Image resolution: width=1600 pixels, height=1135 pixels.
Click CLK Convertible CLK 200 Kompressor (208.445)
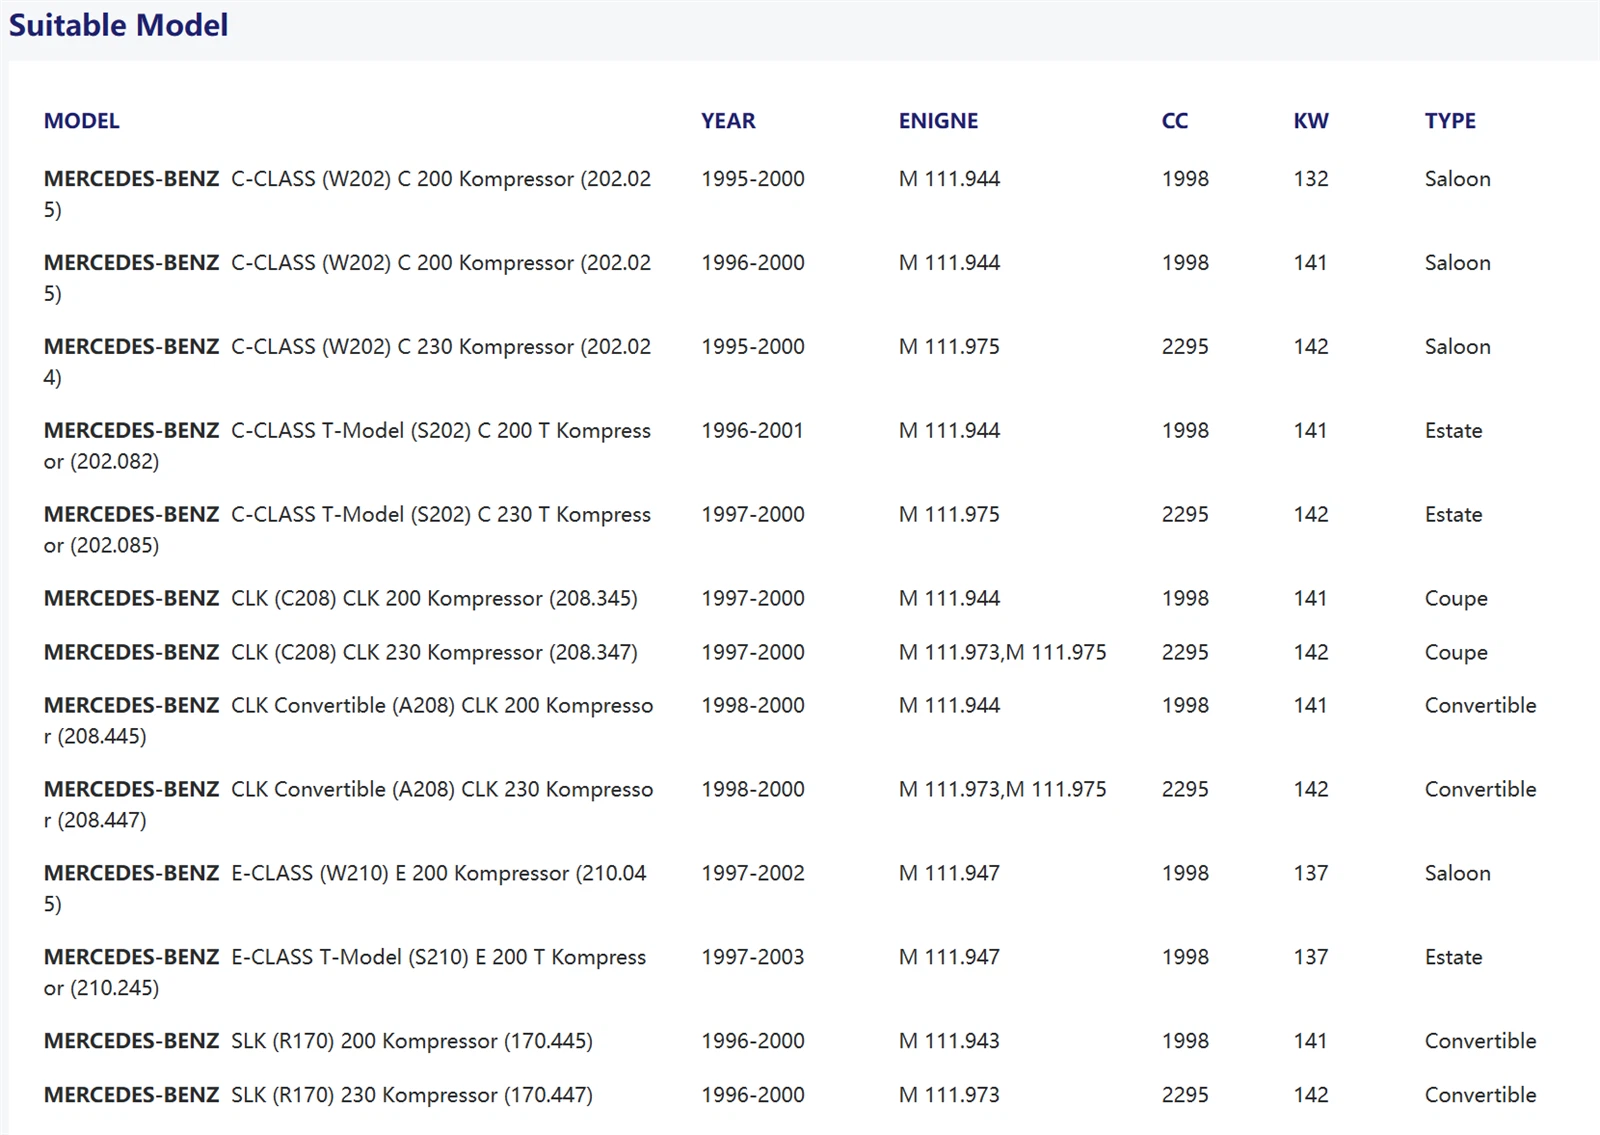pos(348,721)
